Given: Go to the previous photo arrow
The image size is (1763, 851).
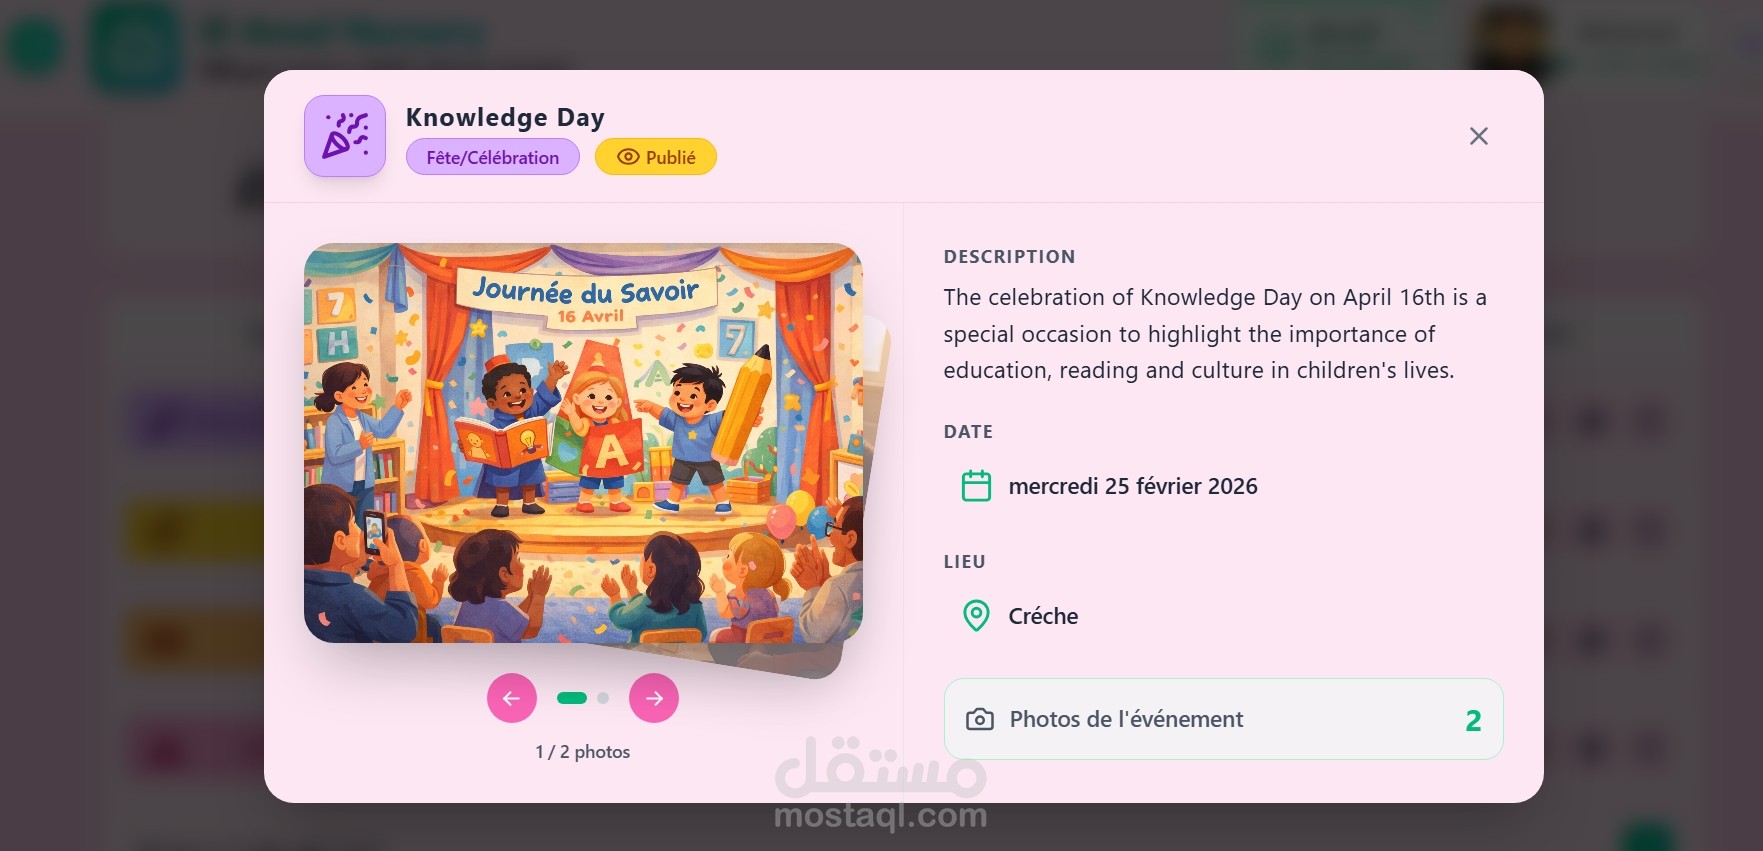Looking at the screenshot, I should (x=512, y=698).
